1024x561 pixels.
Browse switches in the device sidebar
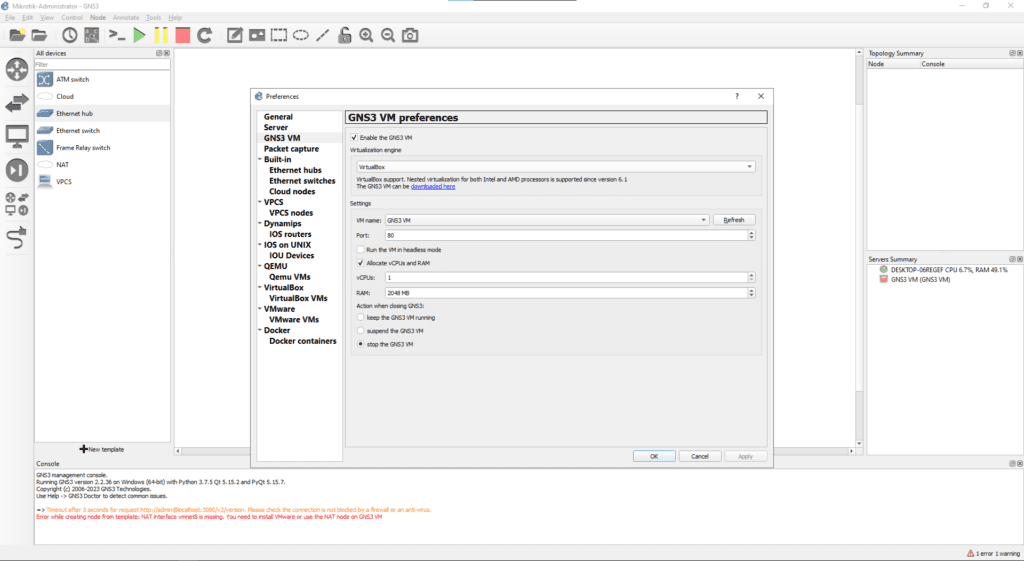coord(17,103)
